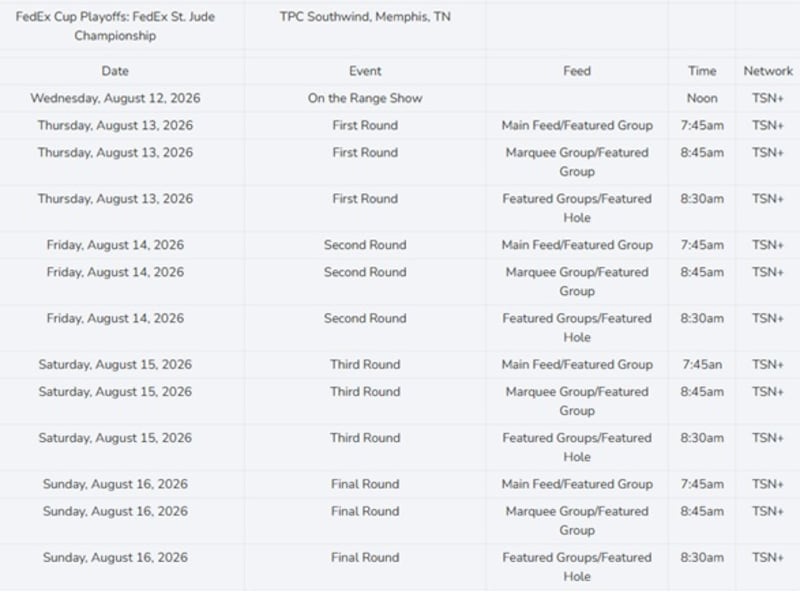Screen dimensions: 800x592
Task: Click the Date column header
Action: (x=115, y=71)
